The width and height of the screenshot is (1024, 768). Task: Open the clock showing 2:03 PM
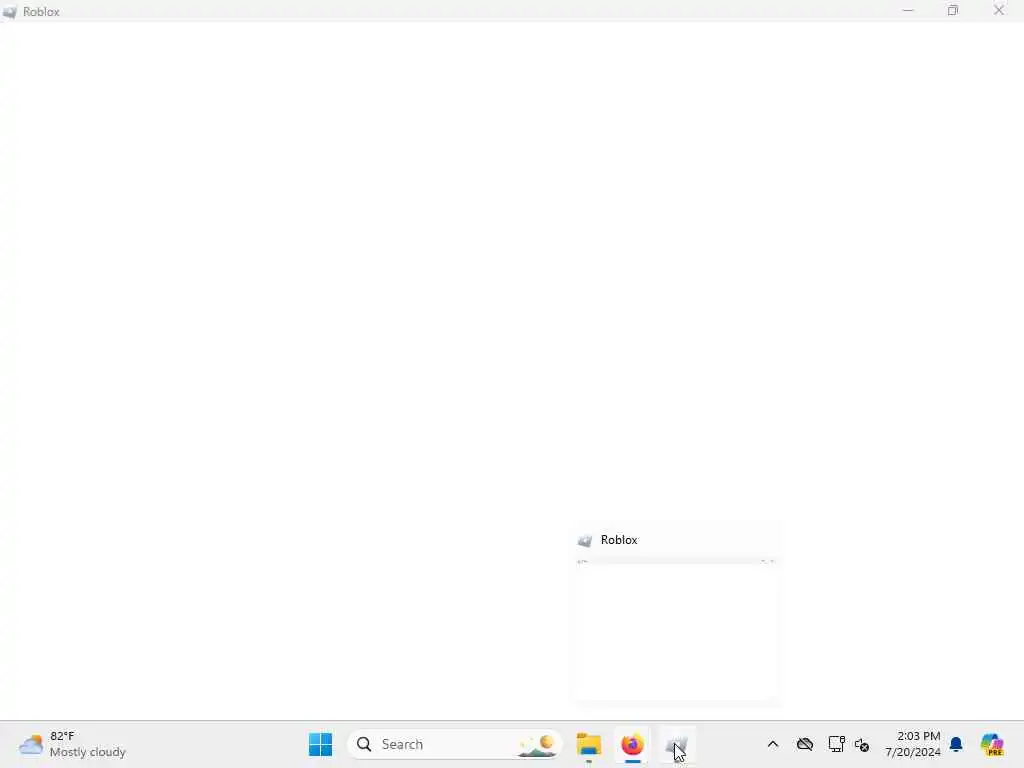pyautogui.click(x=913, y=744)
